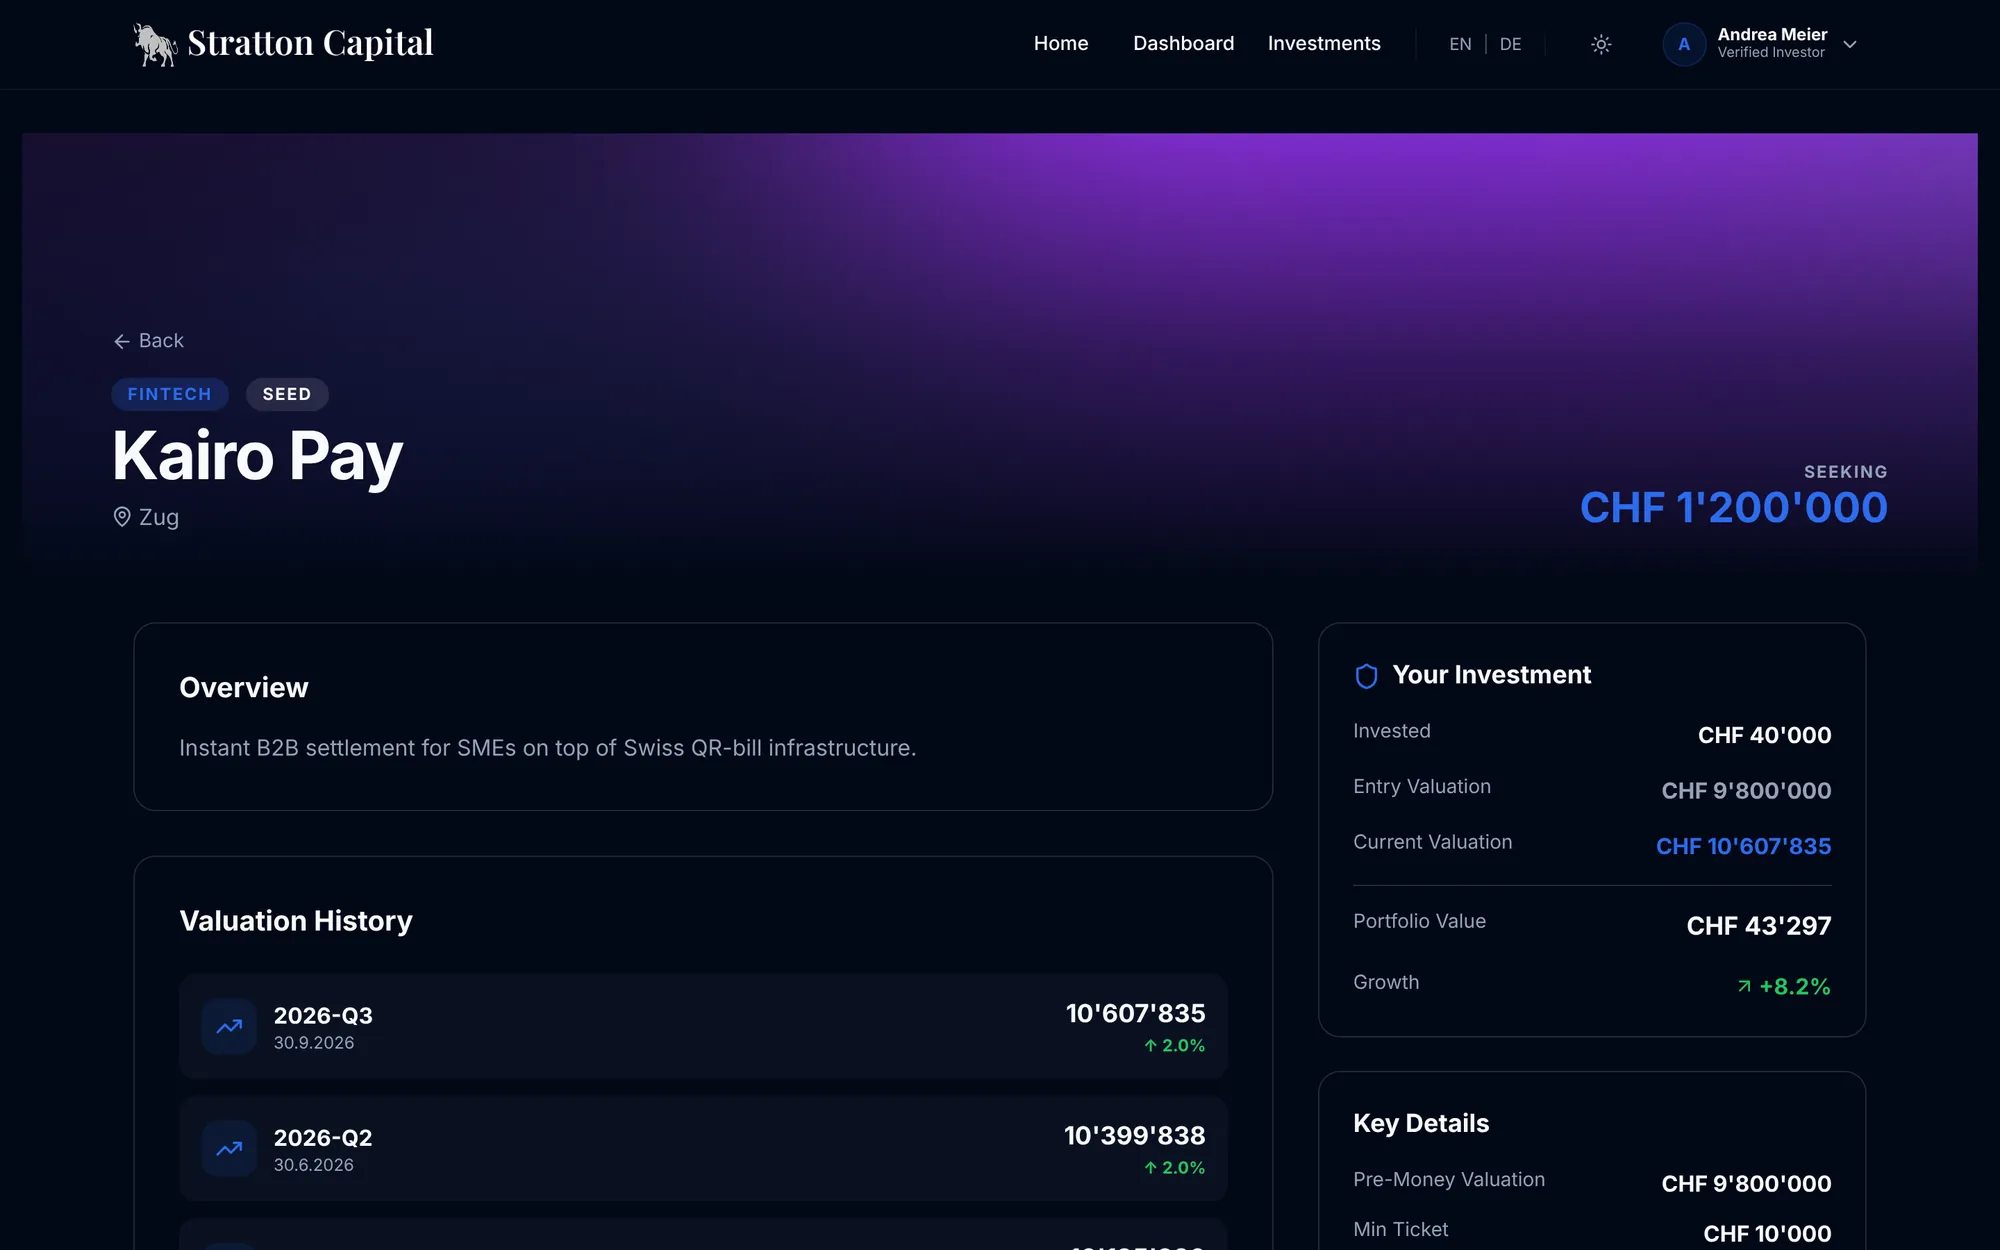The image size is (2000, 1250).
Task: Click the Kairo Pay heading
Action: point(258,456)
